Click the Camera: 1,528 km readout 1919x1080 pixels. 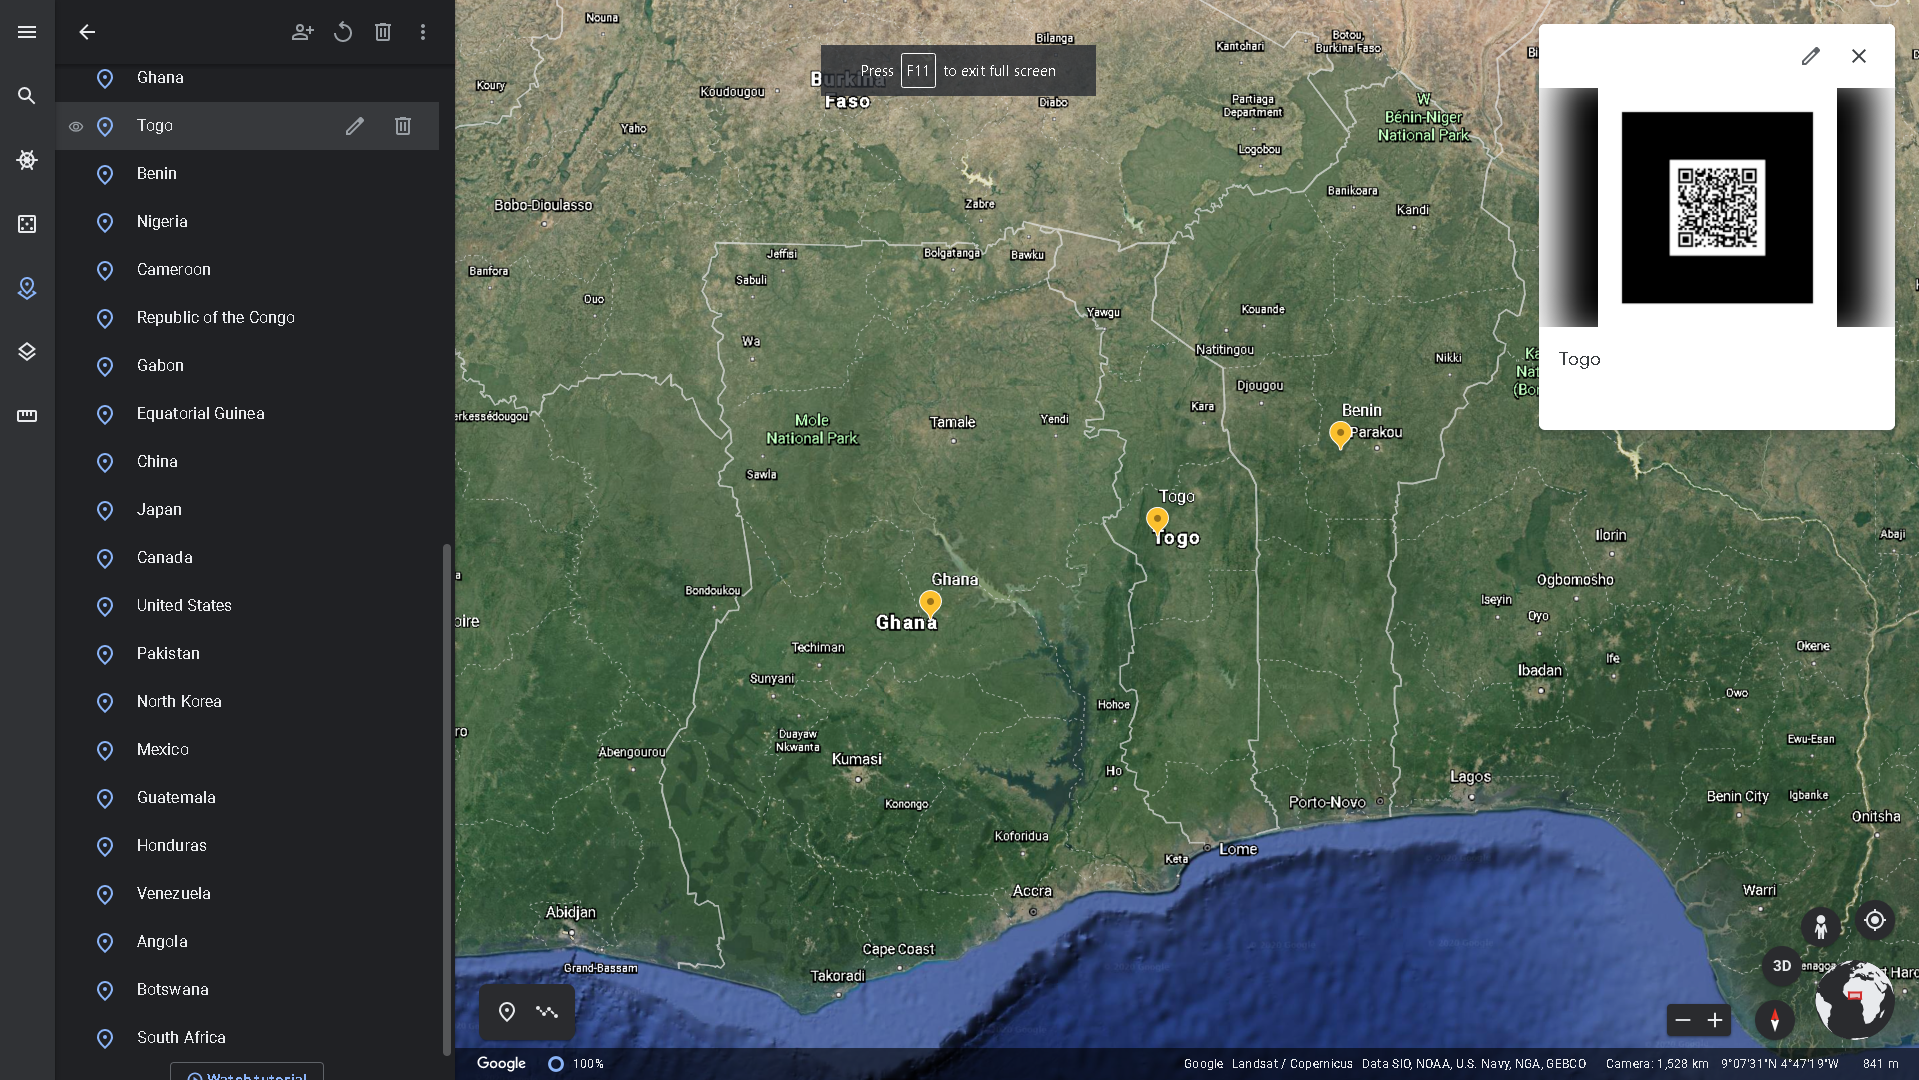(x=1657, y=1064)
